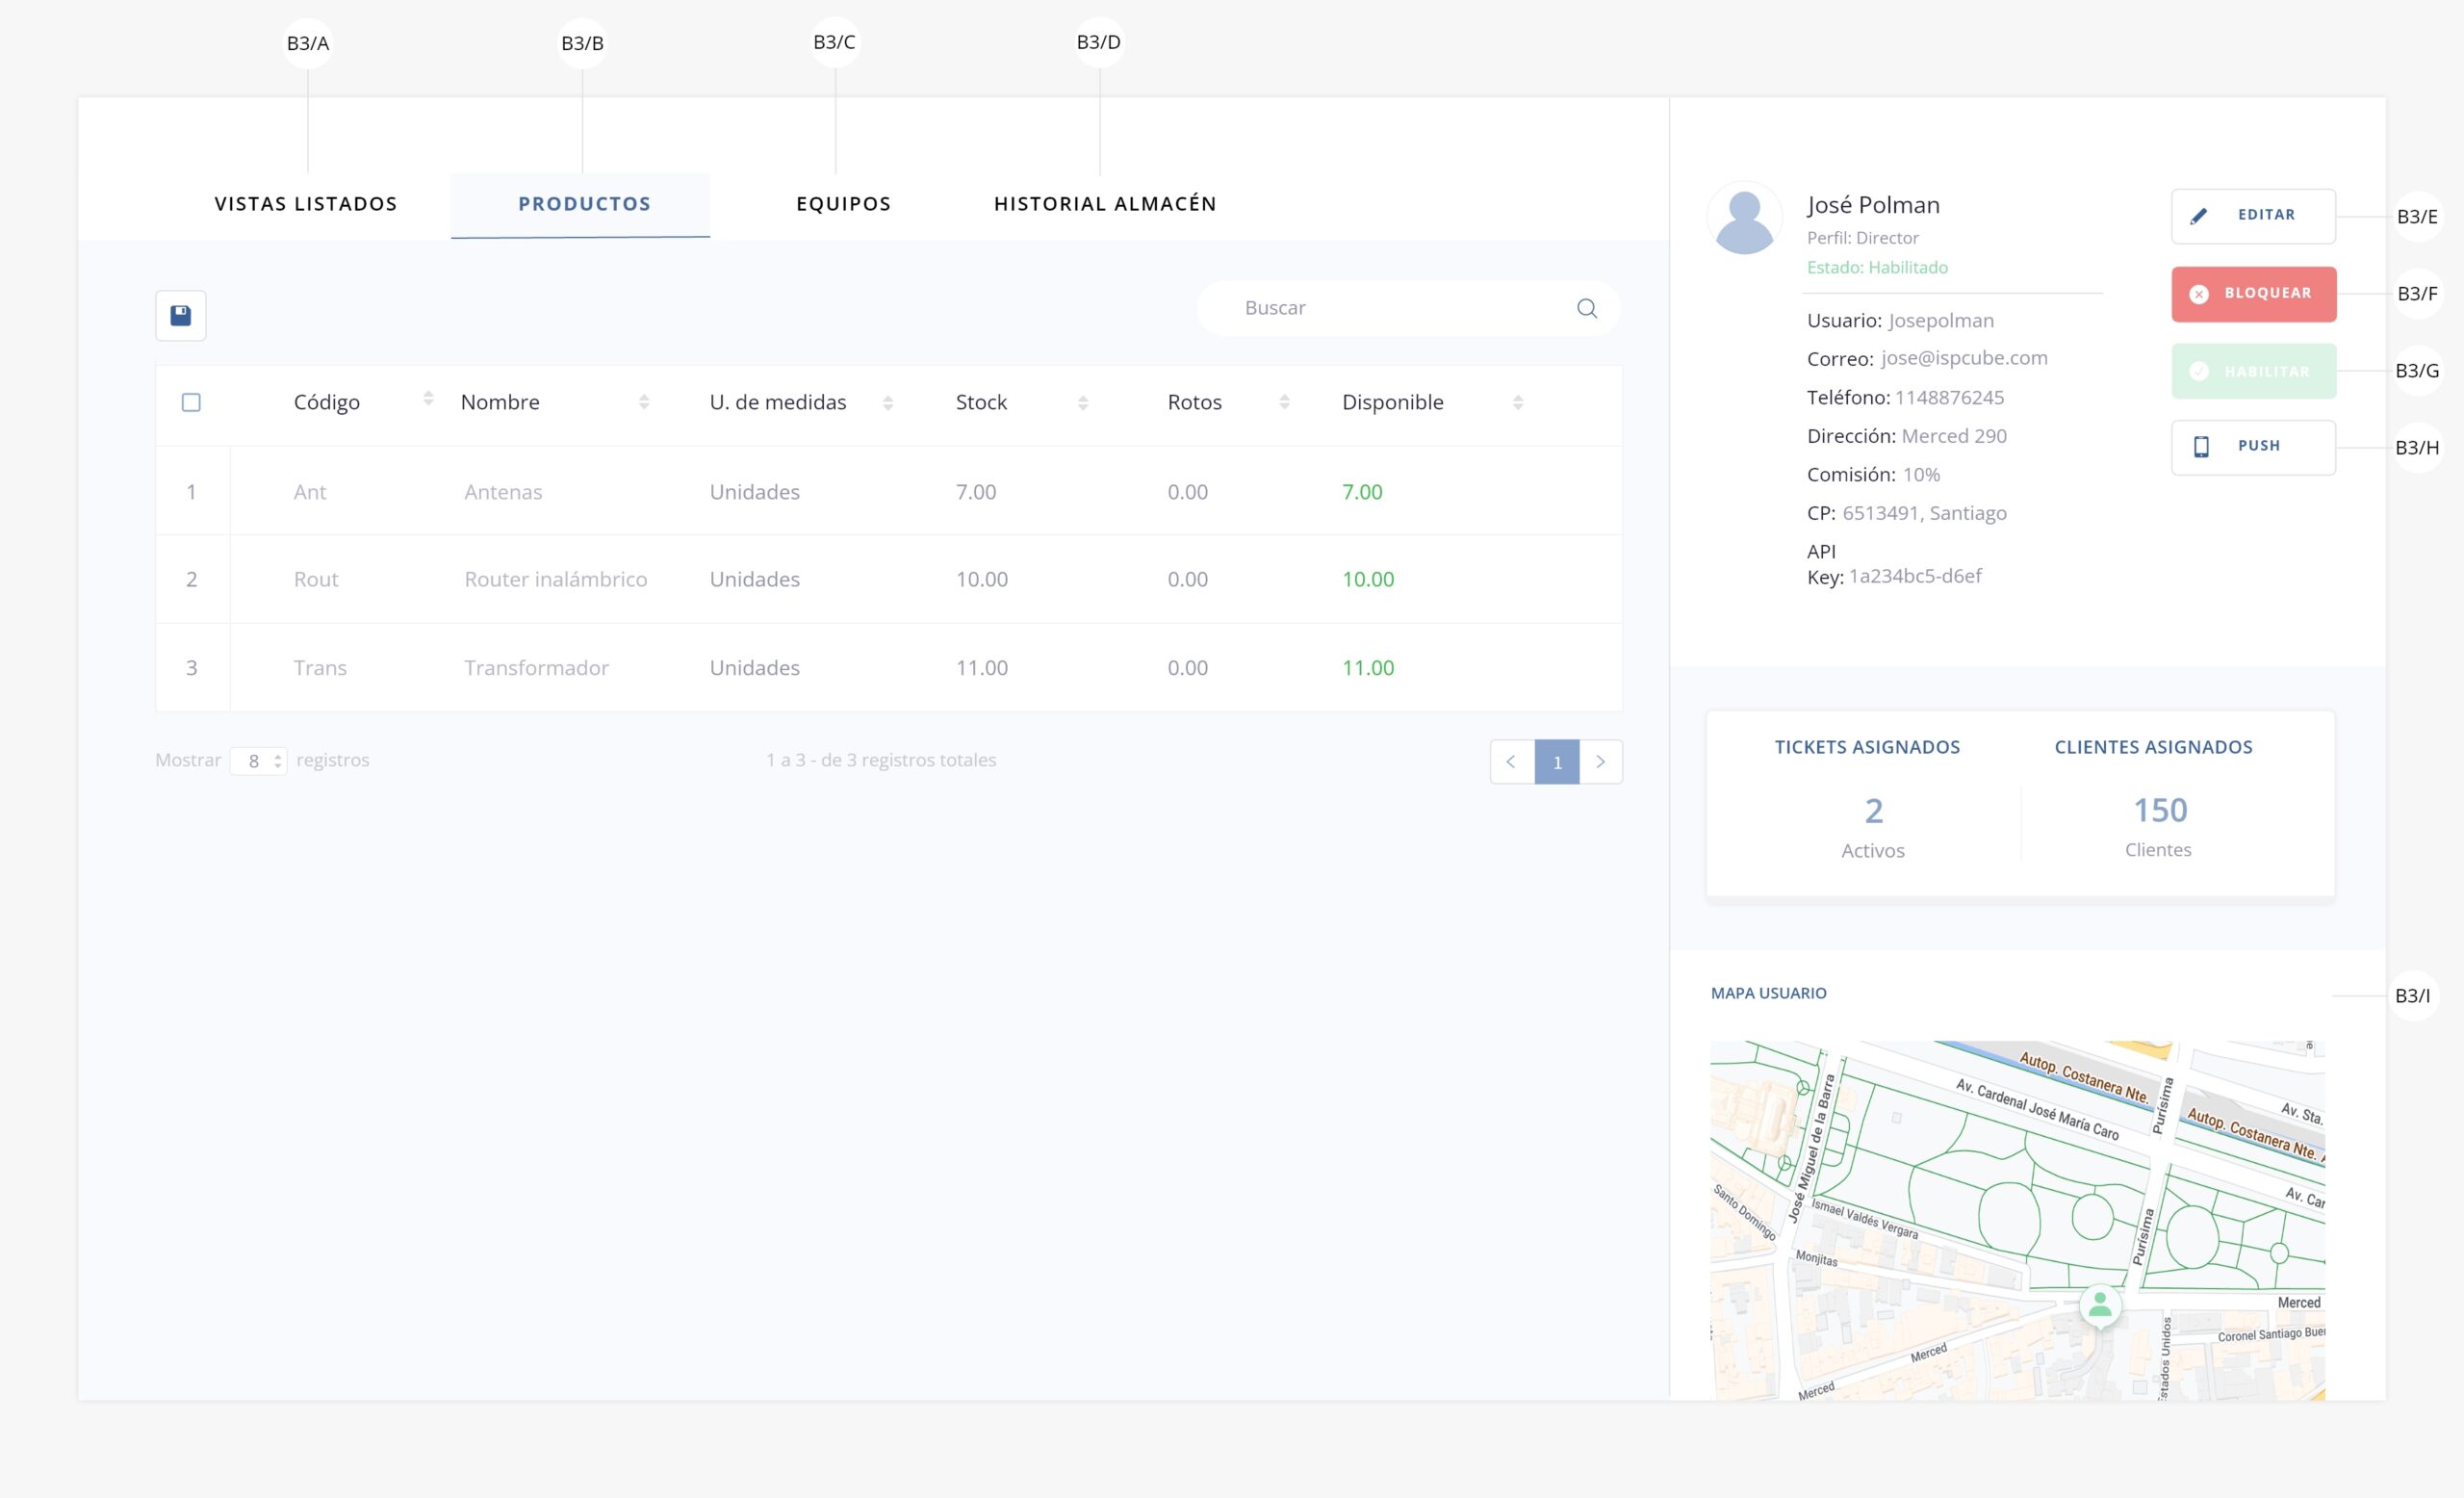
Task: Toggle the select-all checkbox in table header
Action: [191, 402]
